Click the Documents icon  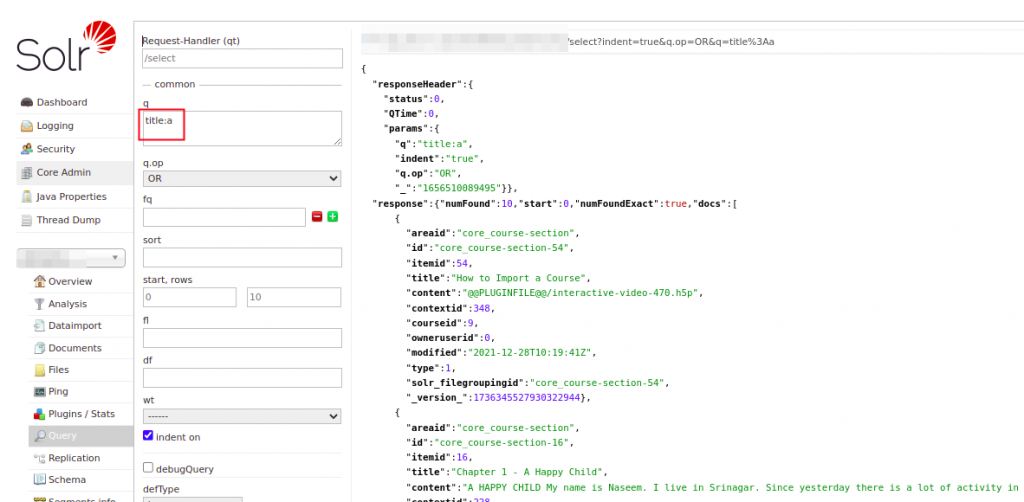tap(39, 348)
